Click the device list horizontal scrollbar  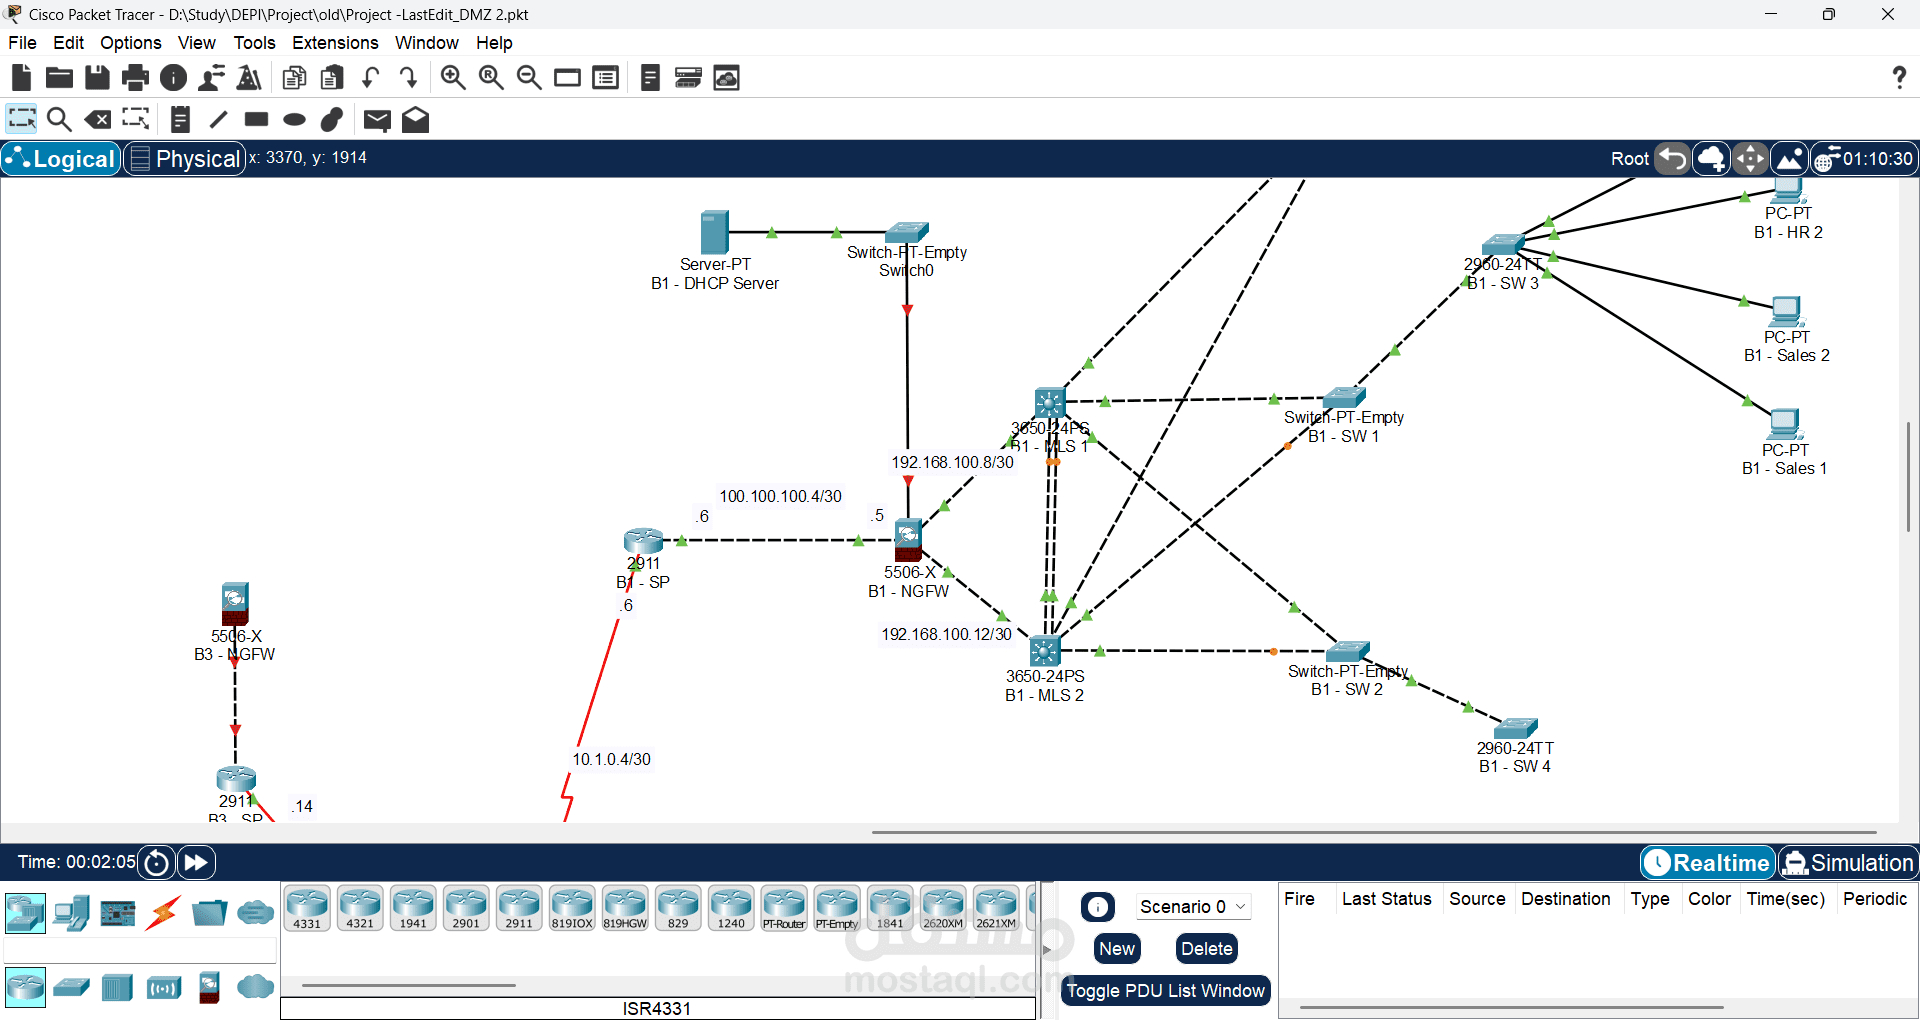point(409,985)
